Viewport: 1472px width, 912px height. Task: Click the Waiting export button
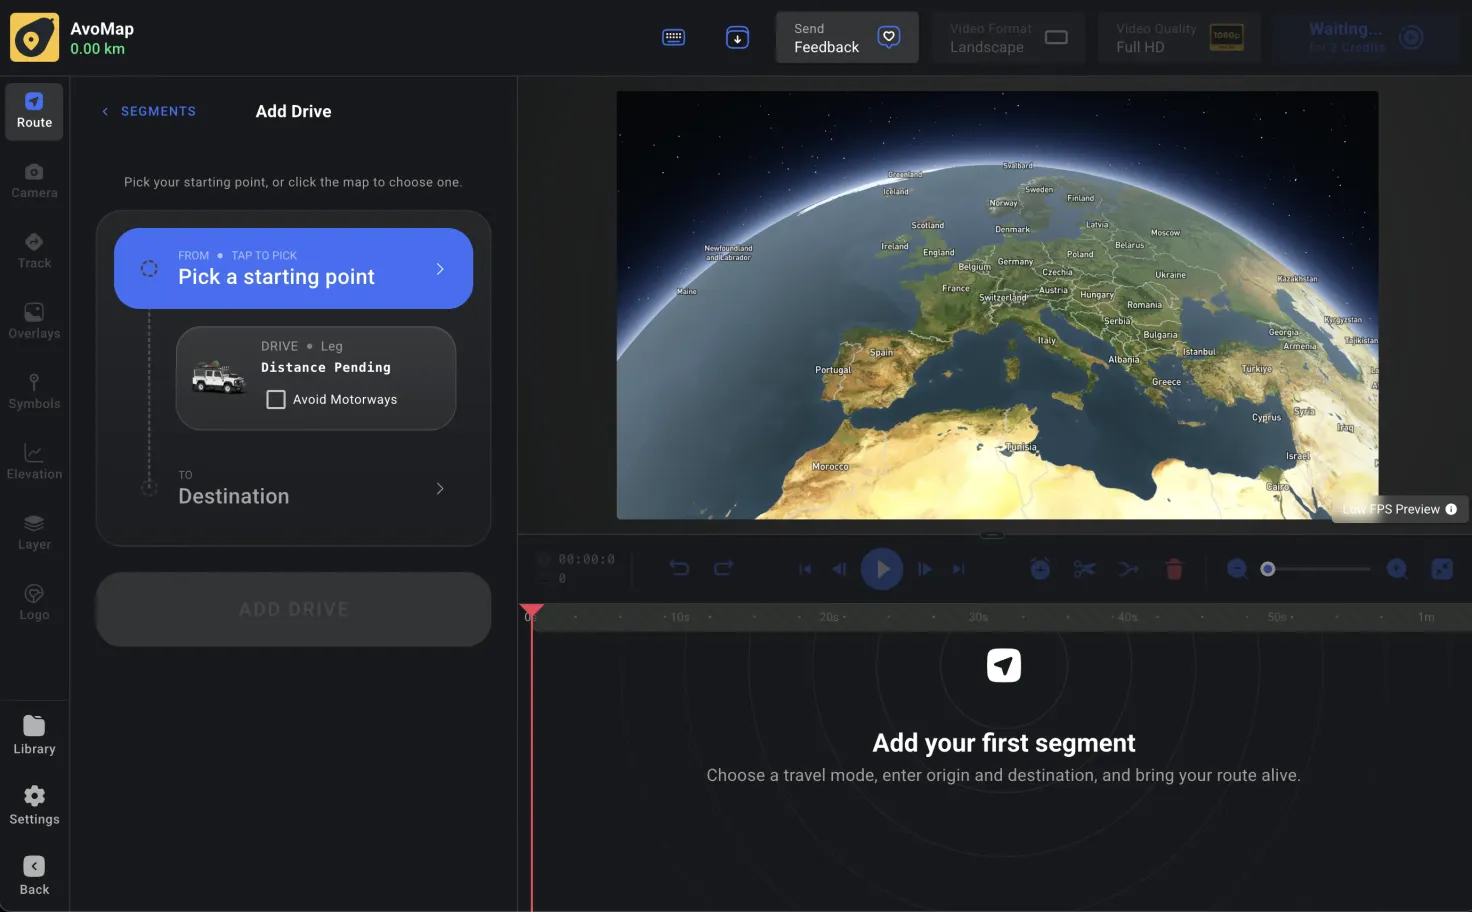point(1366,38)
